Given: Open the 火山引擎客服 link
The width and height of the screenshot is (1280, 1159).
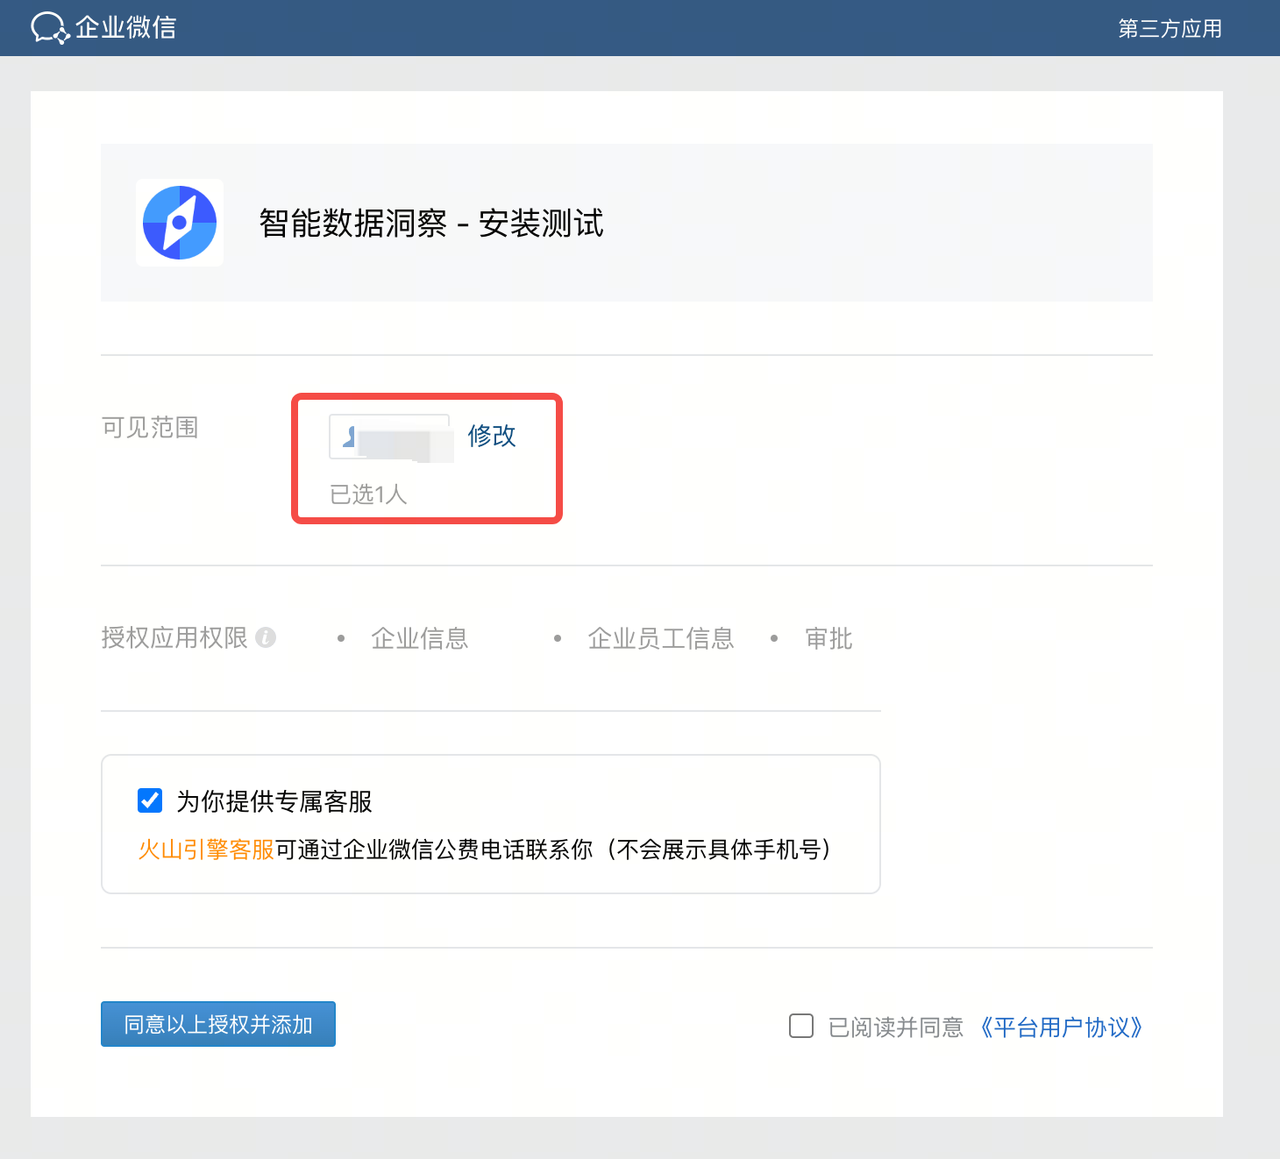Looking at the screenshot, I should (x=206, y=850).
